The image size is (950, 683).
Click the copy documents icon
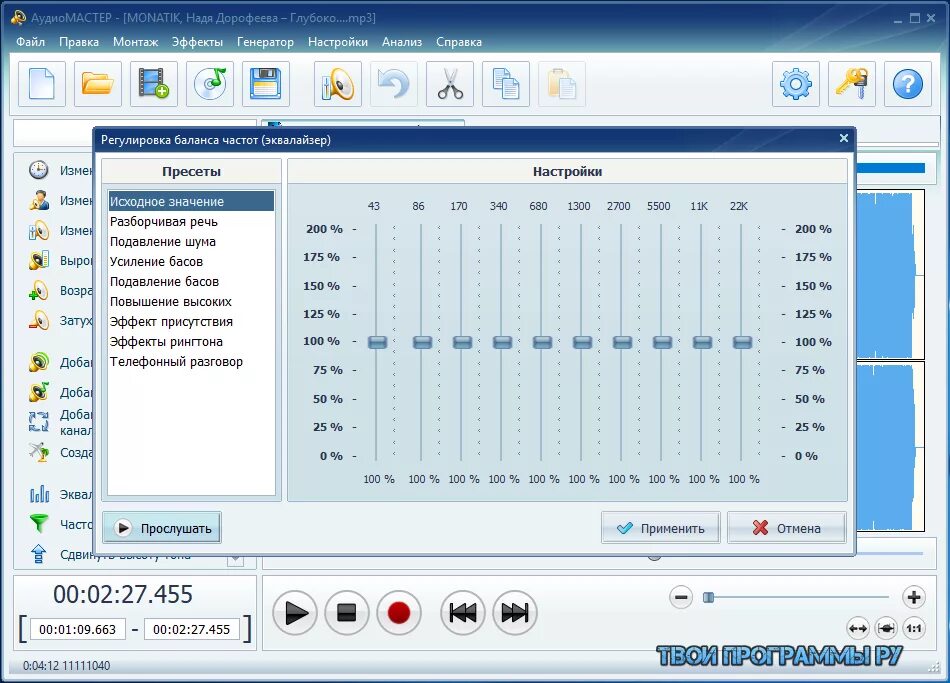(x=505, y=84)
